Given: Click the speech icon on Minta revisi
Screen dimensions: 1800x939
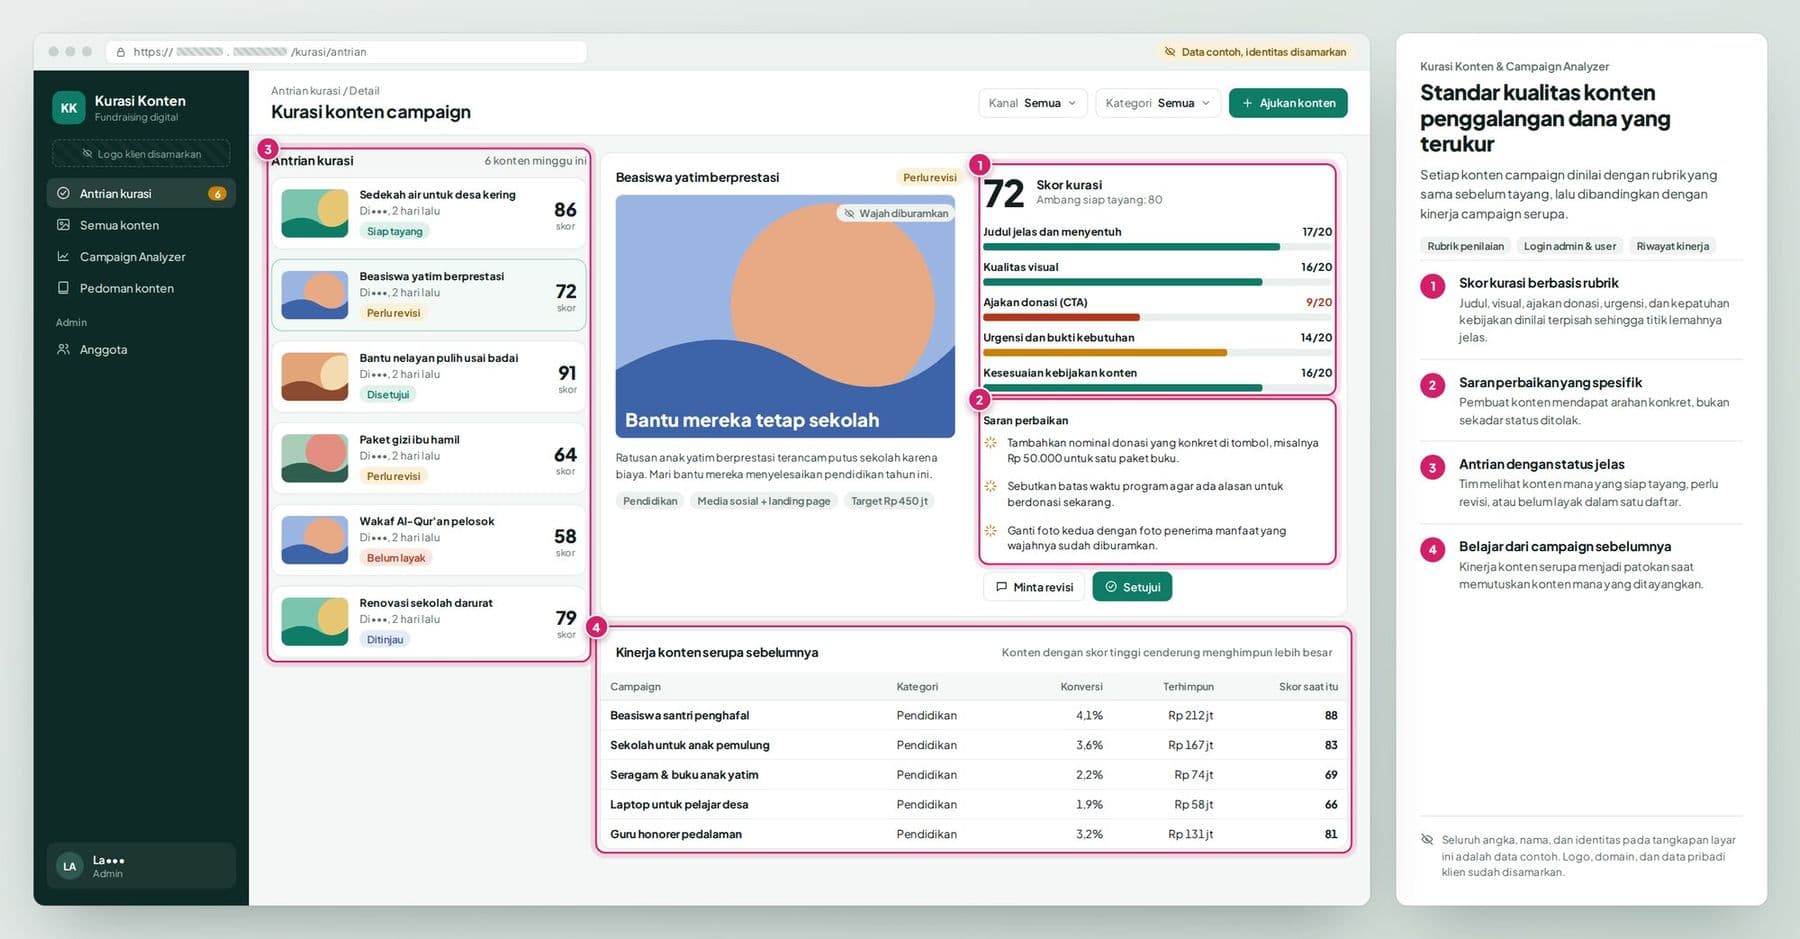Looking at the screenshot, I should (x=1002, y=587).
